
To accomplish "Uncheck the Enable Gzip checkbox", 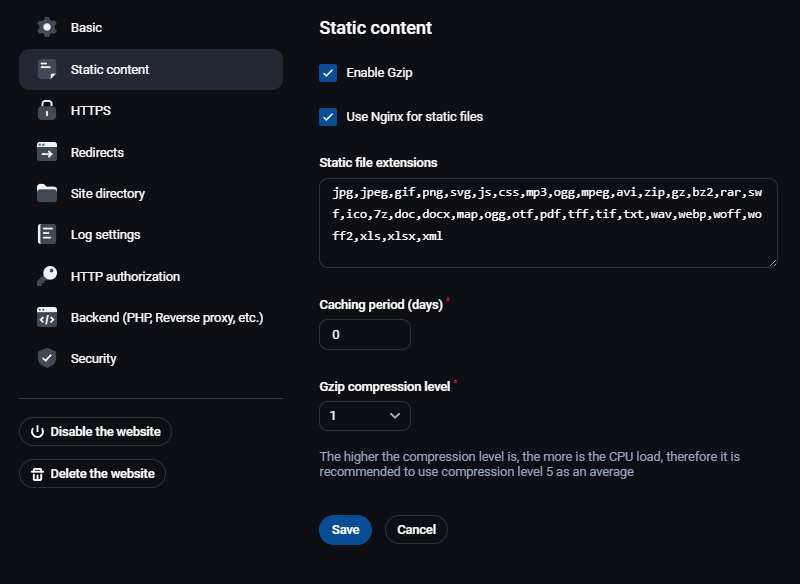I will click(x=328, y=73).
